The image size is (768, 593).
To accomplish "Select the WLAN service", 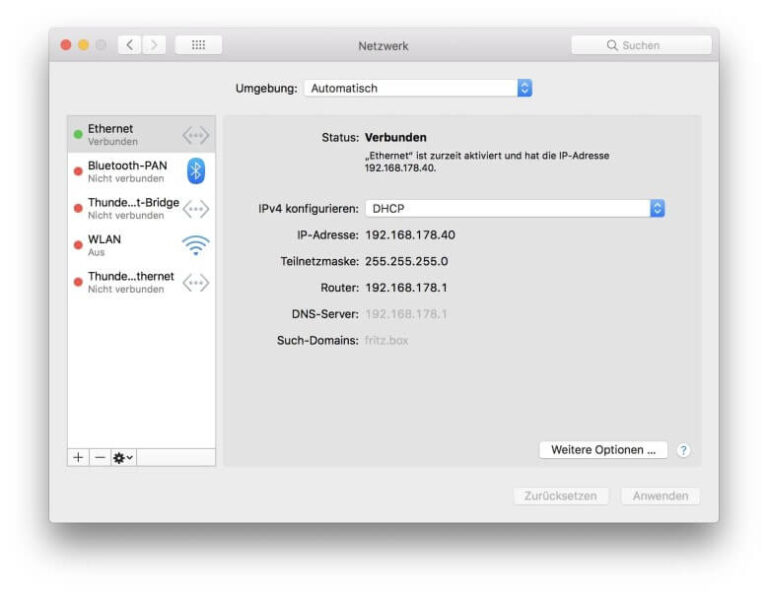I will pyautogui.click(x=141, y=245).
